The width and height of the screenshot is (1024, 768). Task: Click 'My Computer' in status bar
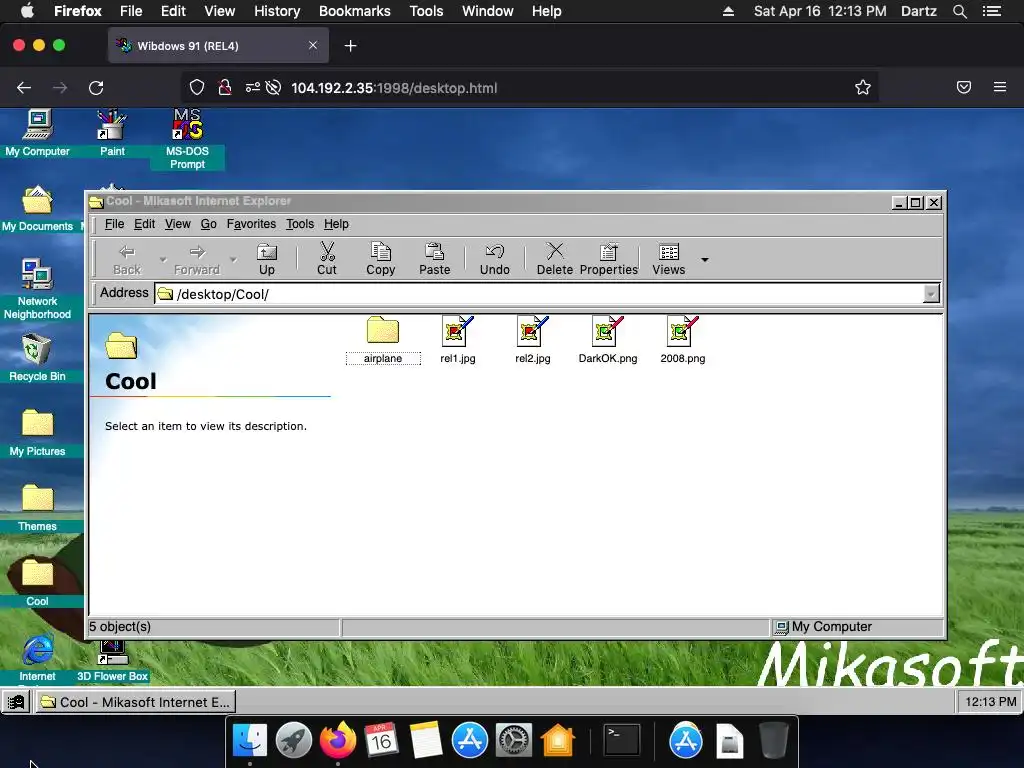pos(831,627)
